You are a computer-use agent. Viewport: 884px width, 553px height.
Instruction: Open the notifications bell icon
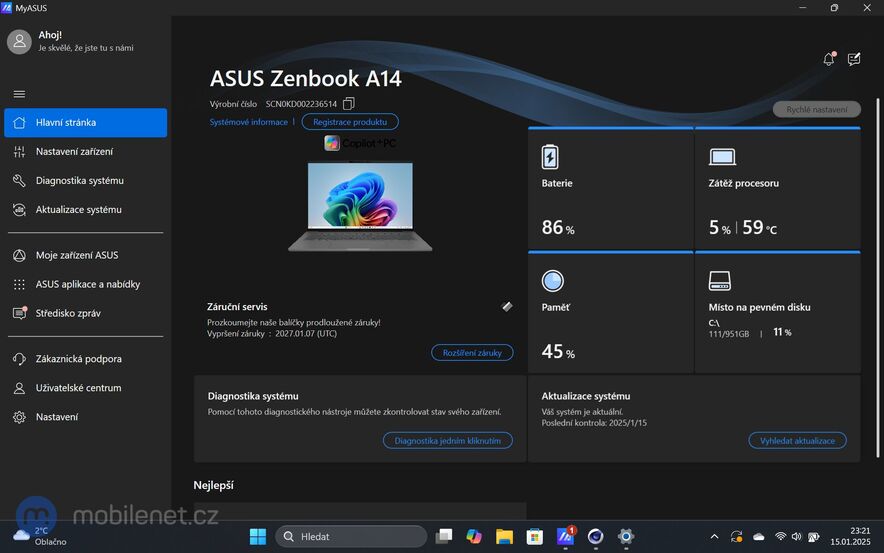tap(829, 59)
